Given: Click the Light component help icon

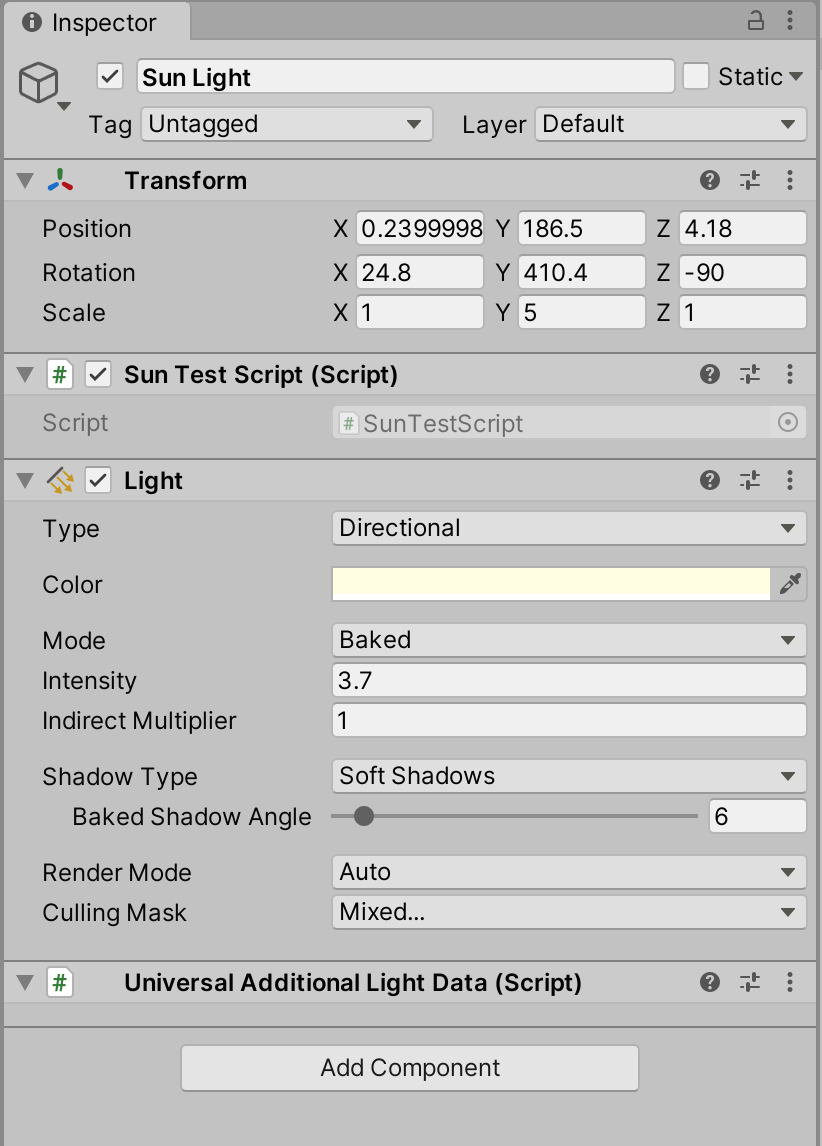Looking at the screenshot, I should [x=710, y=480].
